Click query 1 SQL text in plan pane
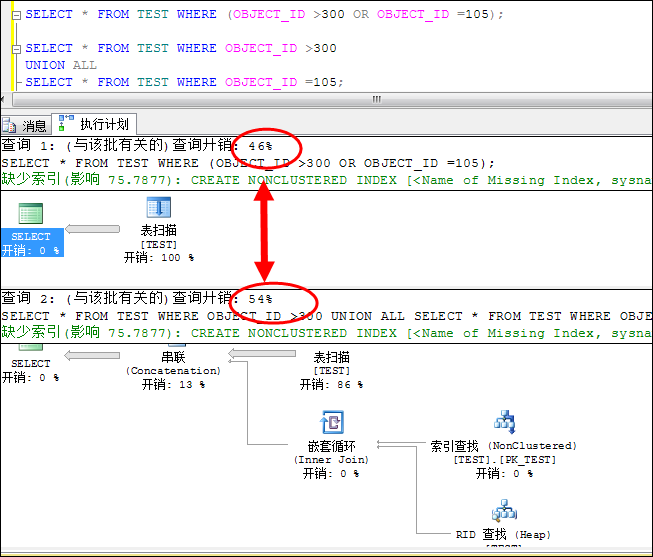 click(x=248, y=163)
